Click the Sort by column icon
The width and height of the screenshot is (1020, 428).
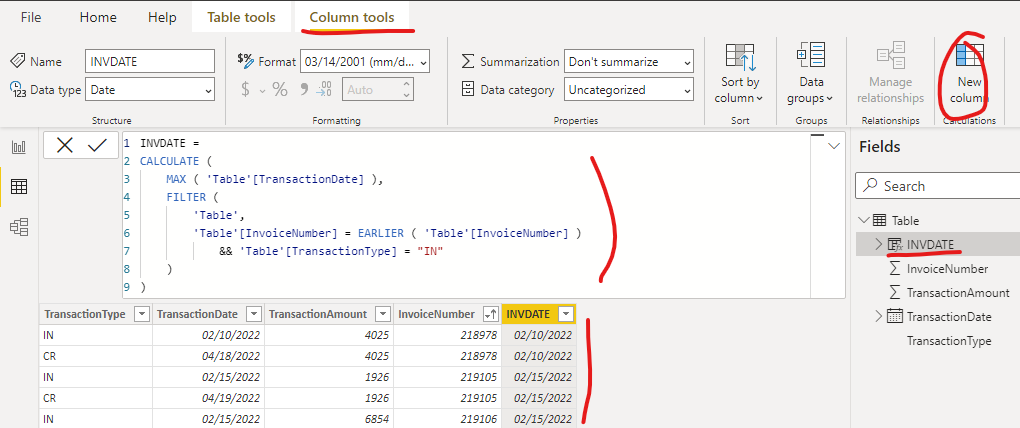(740, 58)
